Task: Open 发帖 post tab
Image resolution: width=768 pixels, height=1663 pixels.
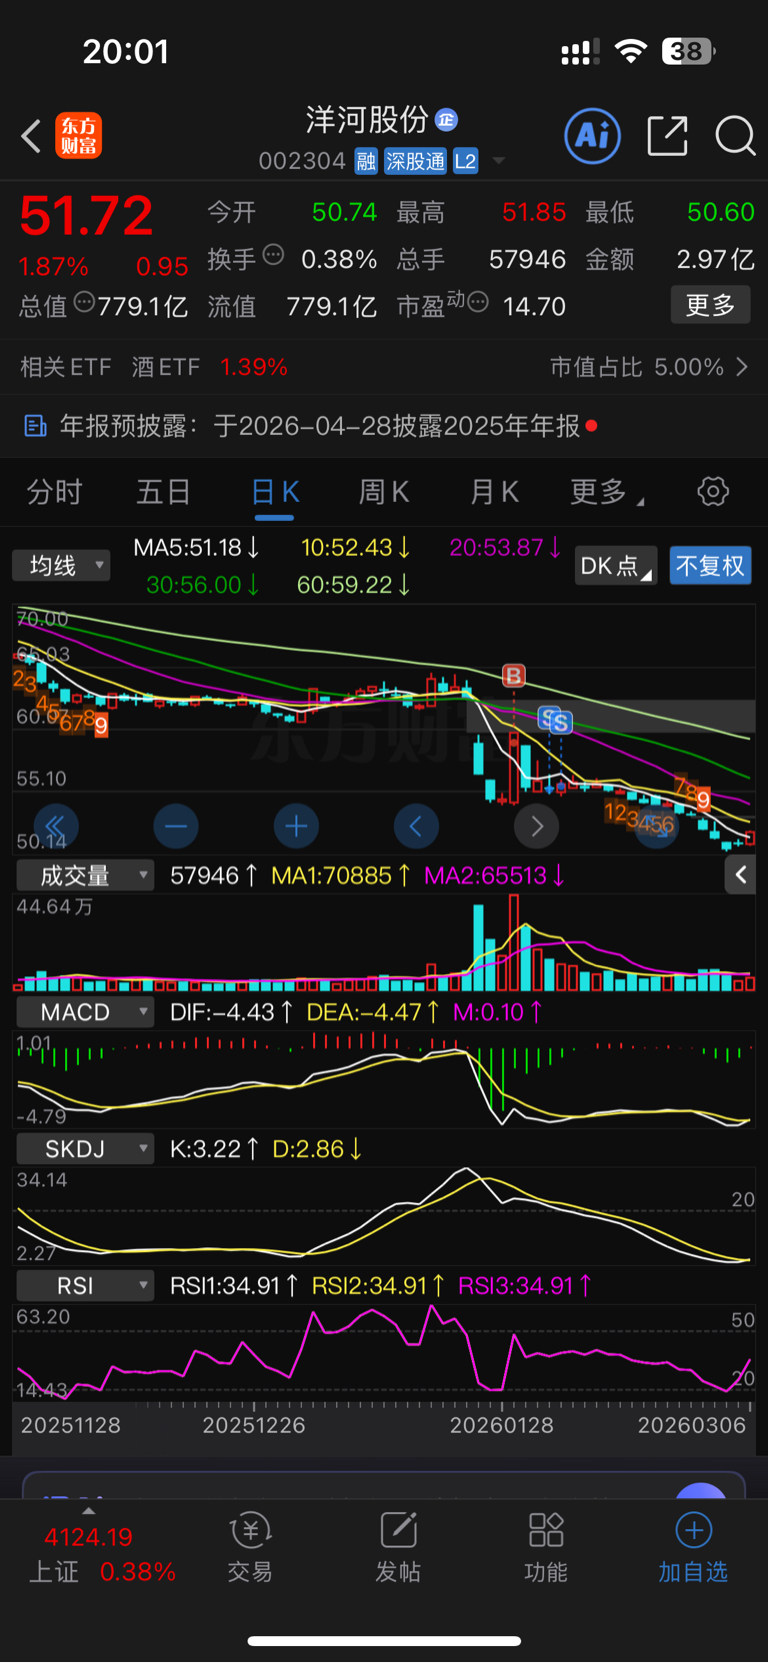Action: click(x=398, y=1548)
